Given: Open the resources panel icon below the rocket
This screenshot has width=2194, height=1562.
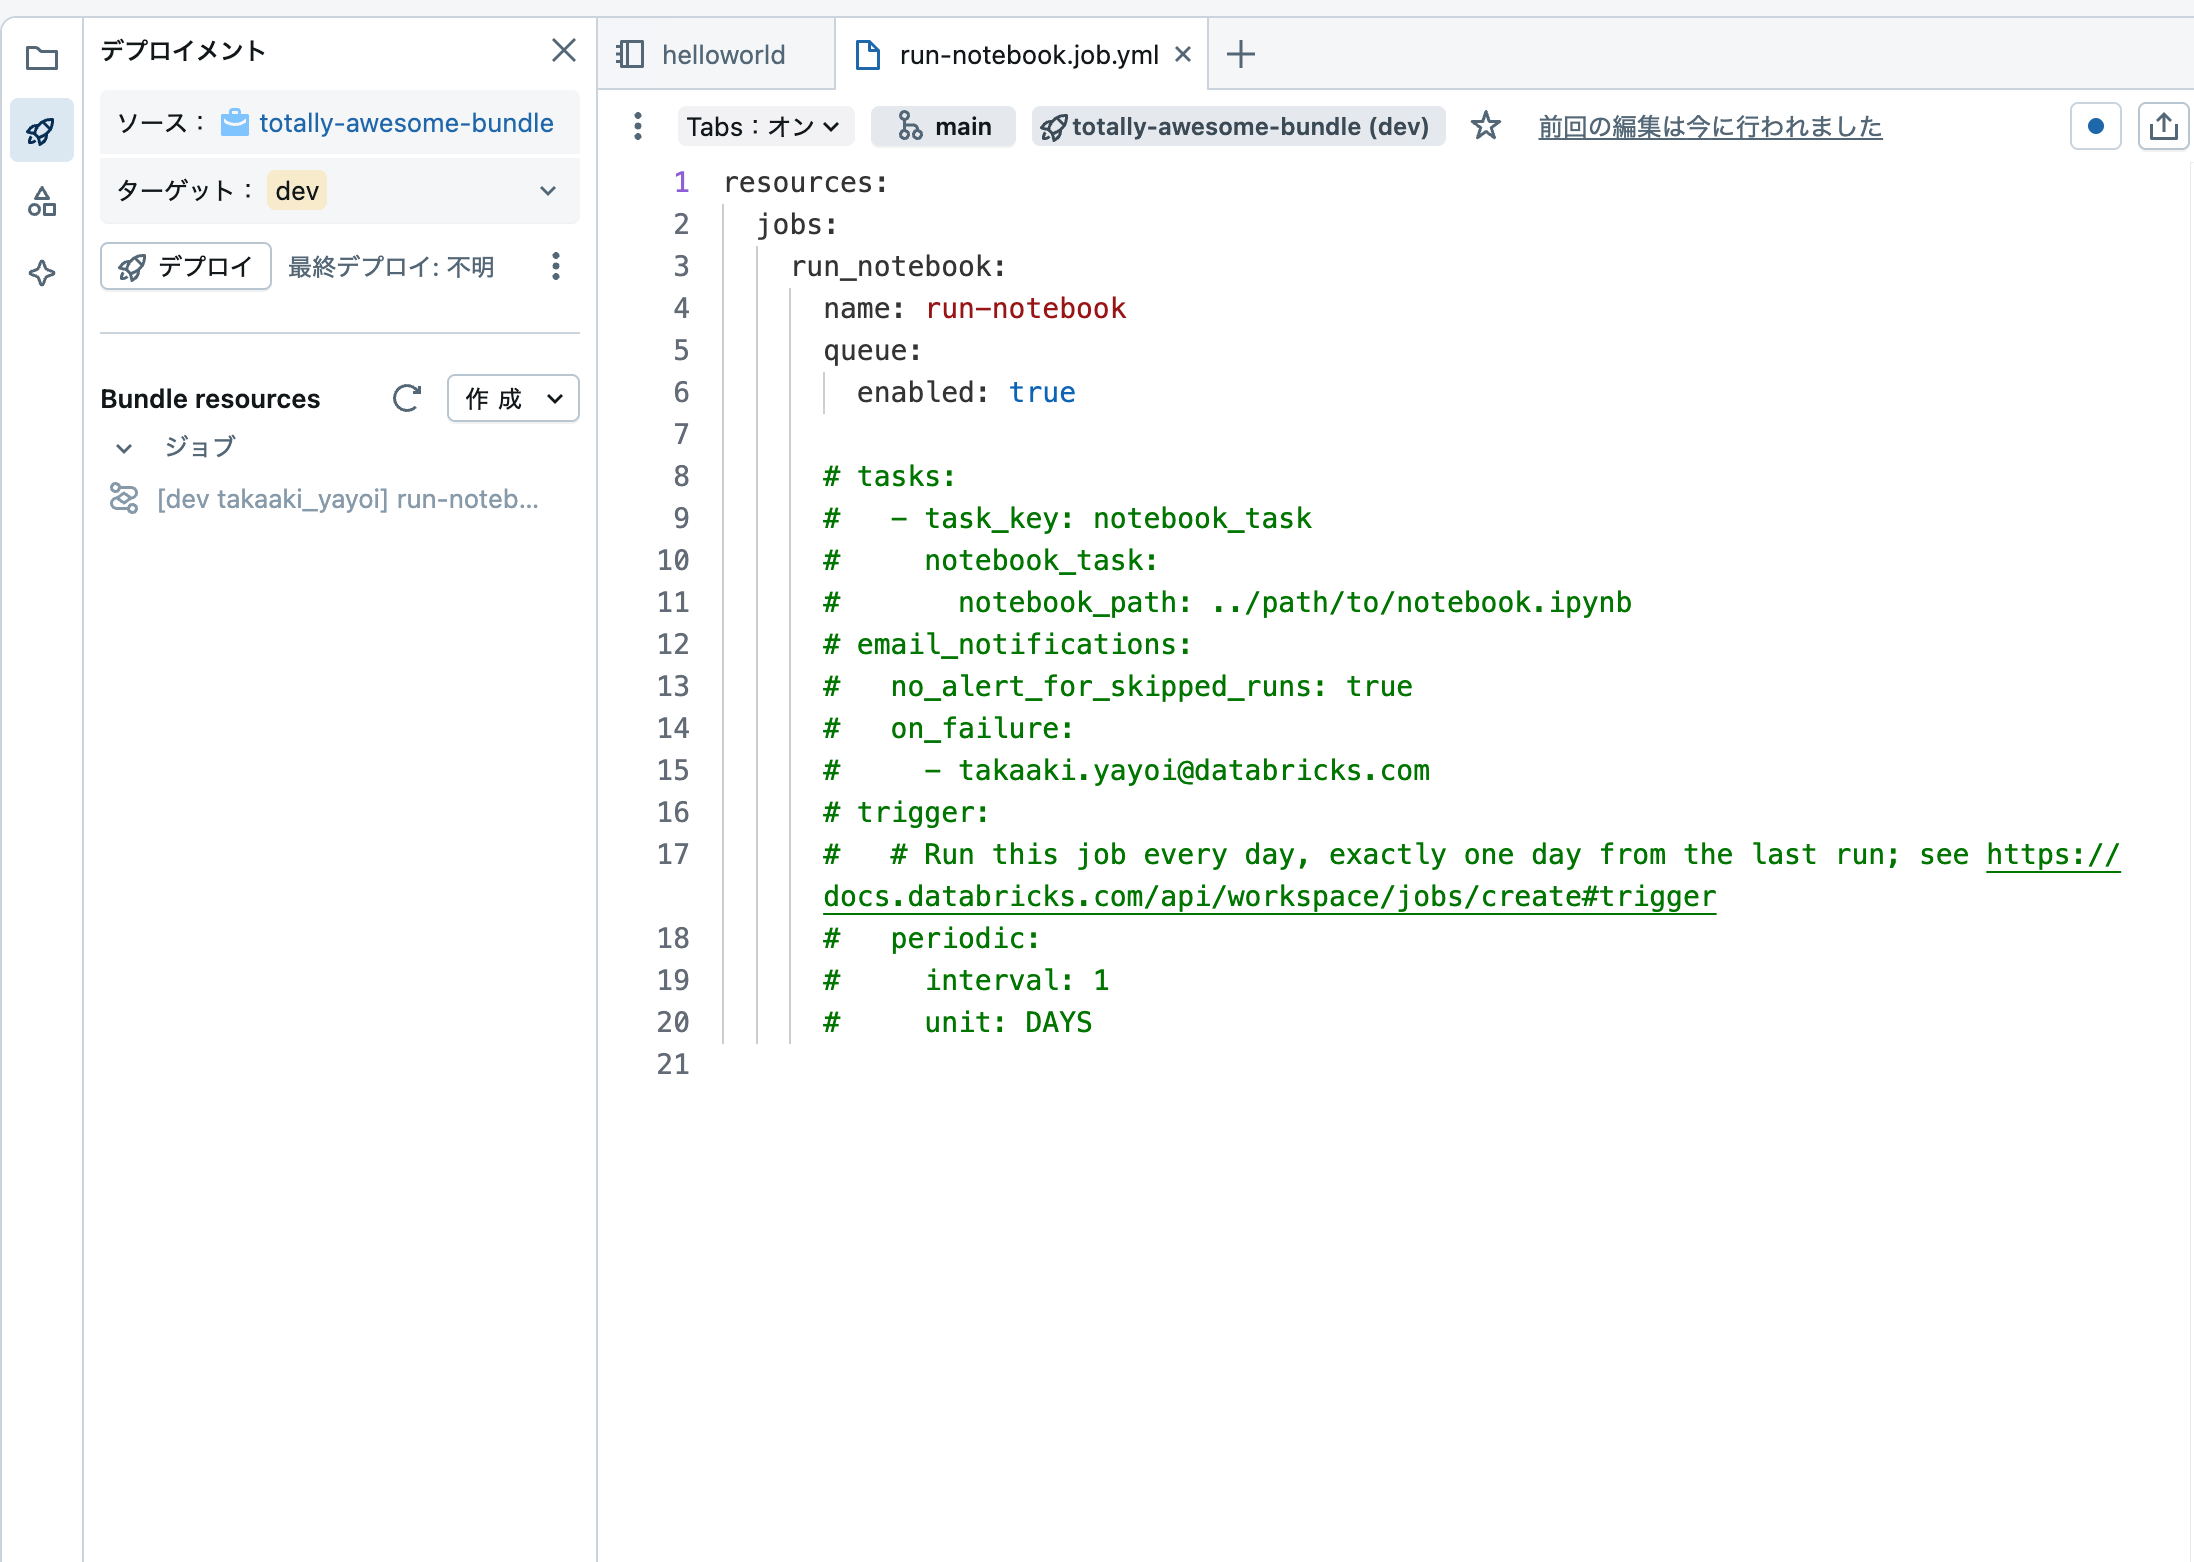Looking at the screenshot, I should (x=42, y=201).
